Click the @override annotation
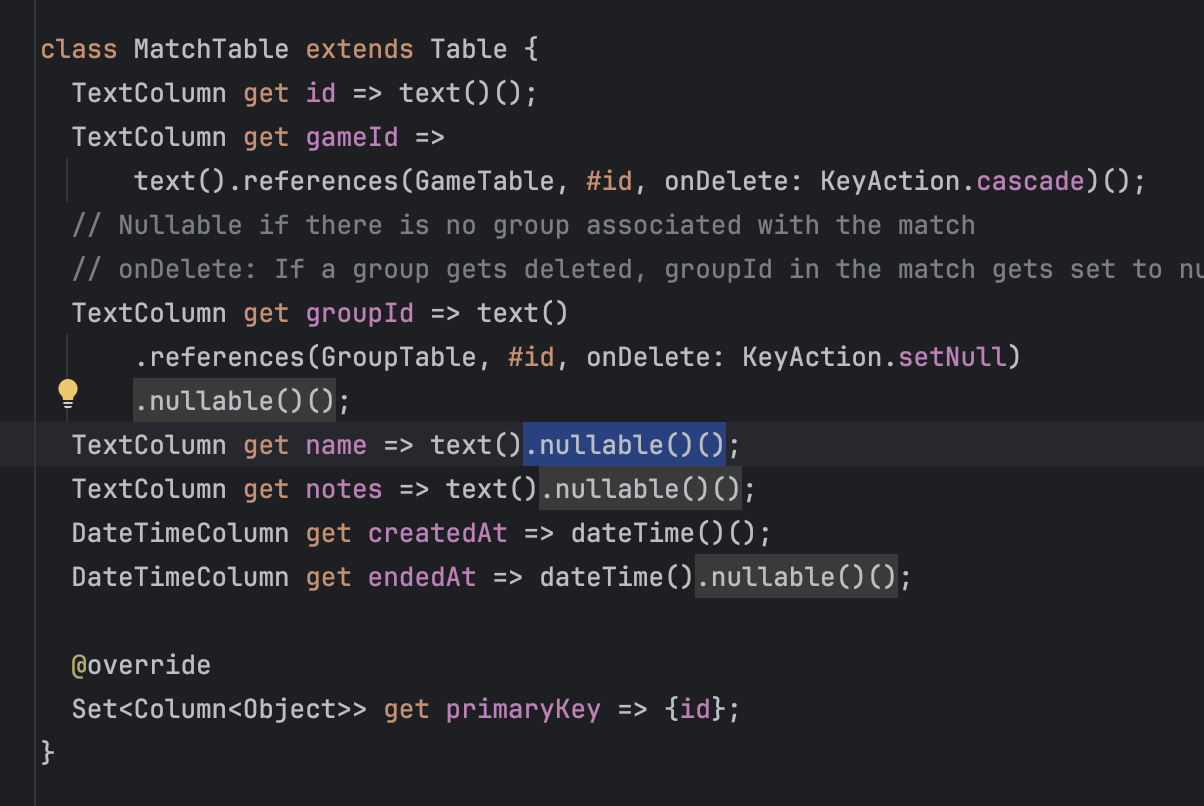Image resolution: width=1204 pixels, height=806 pixels. (141, 665)
